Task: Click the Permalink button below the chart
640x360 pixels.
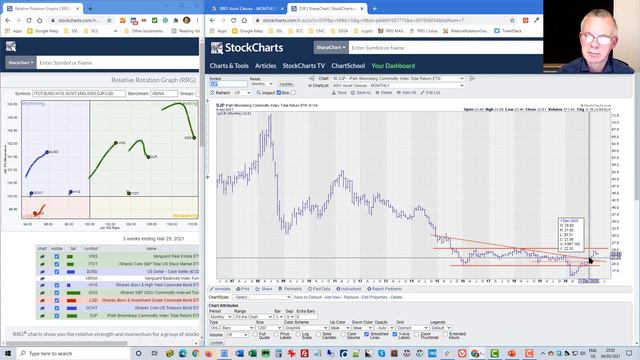Action: pos(290,289)
